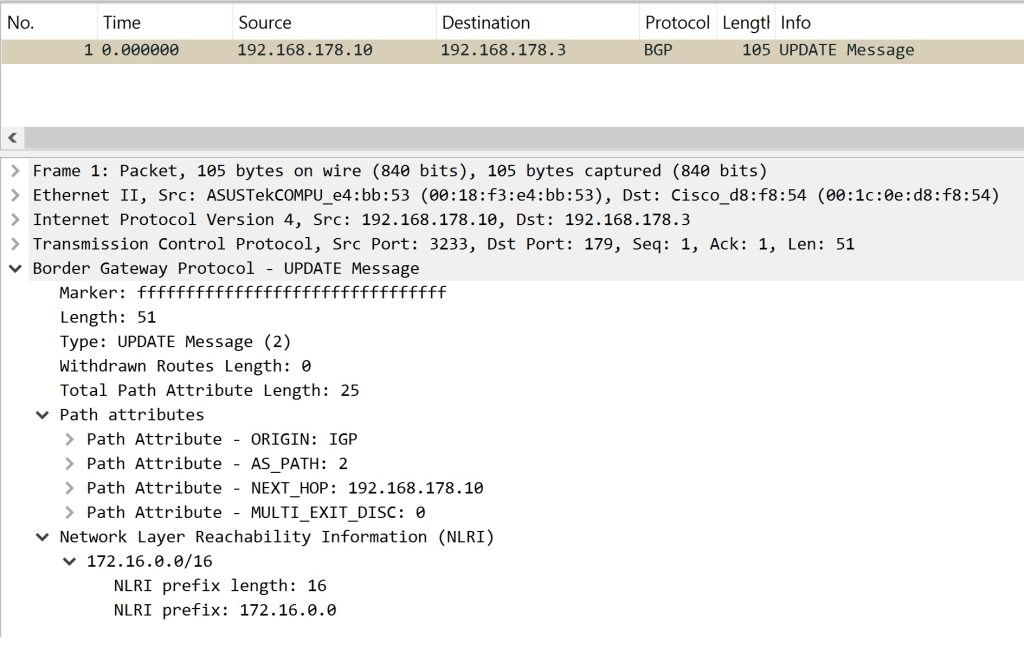
Task: Sort packets by Protocol column
Action: pyautogui.click(x=677, y=22)
